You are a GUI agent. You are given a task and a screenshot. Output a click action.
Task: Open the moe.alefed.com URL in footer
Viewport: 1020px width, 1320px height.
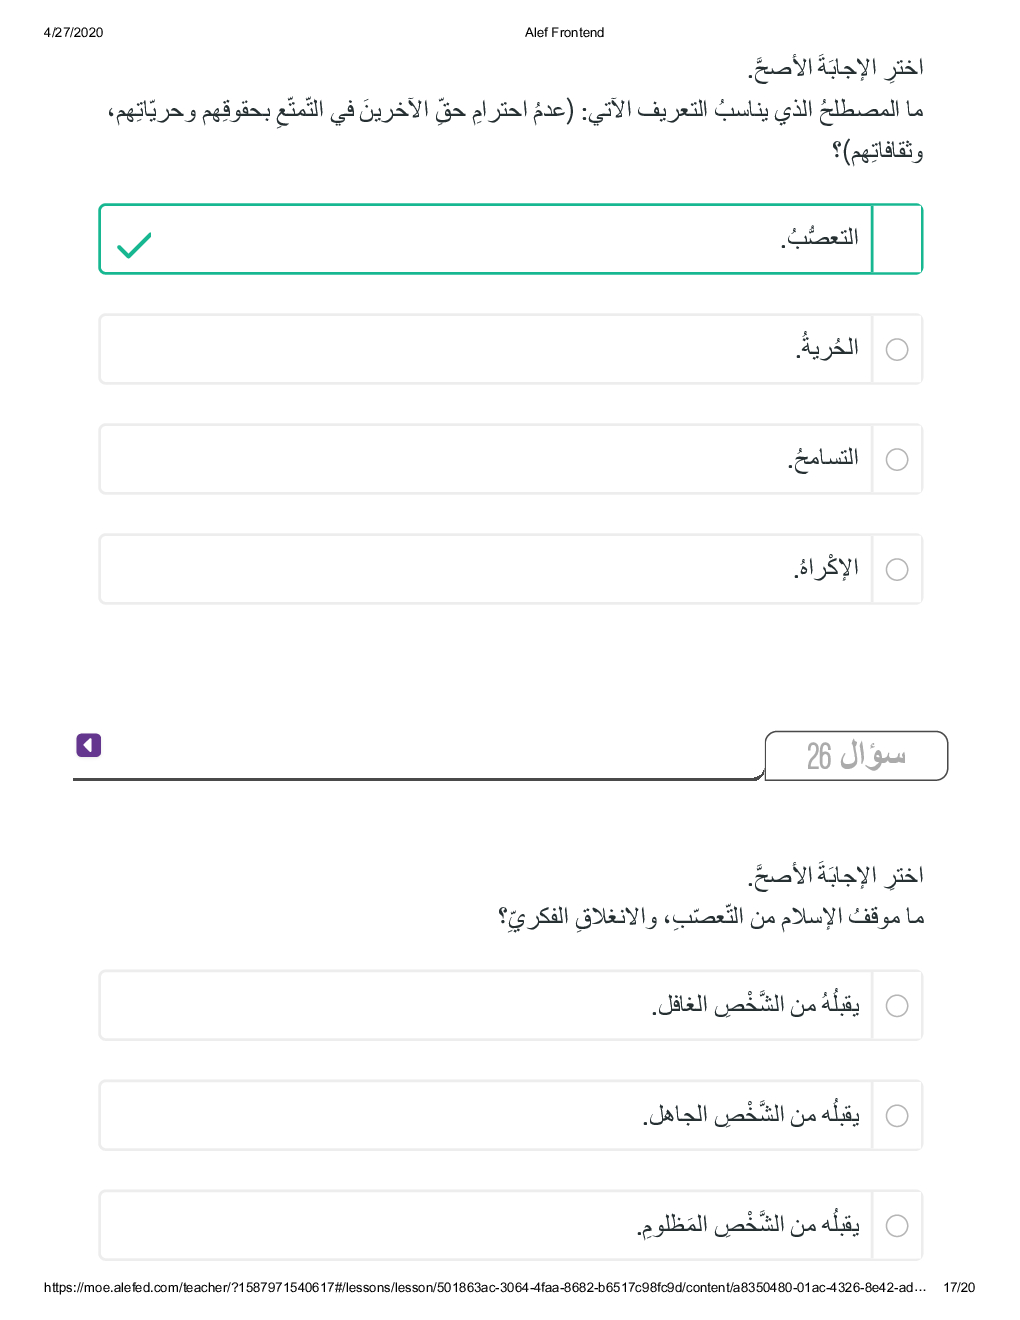click(x=484, y=1287)
